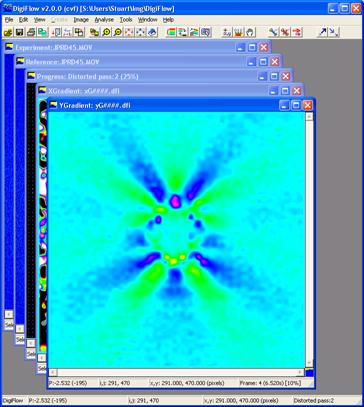This screenshot has width=364, height=407.
Task: Click the YGradient vertical scrollbar up arrow
Action: coord(309,116)
